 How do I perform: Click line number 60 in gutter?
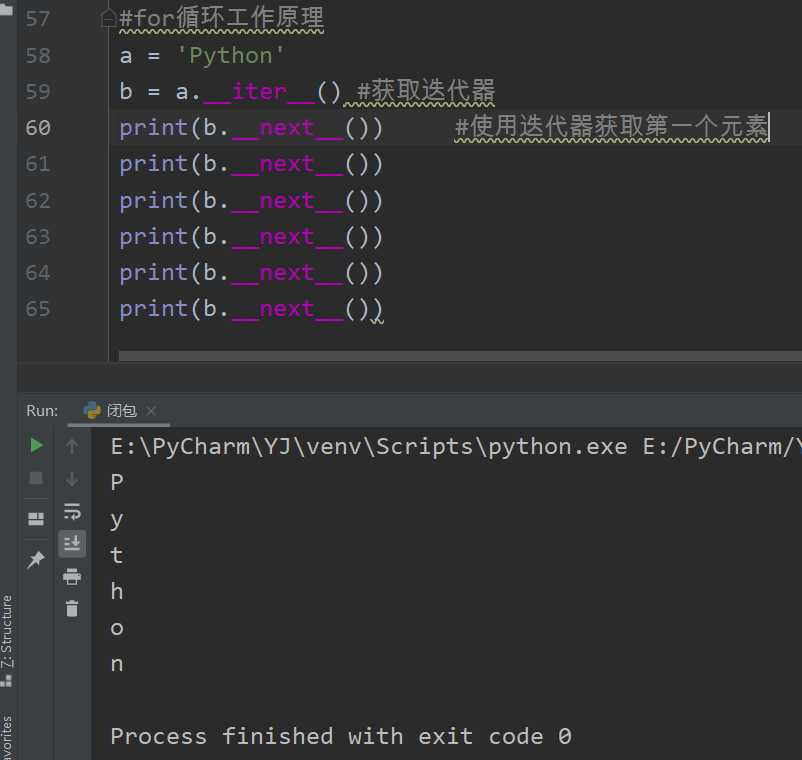point(38,128)
